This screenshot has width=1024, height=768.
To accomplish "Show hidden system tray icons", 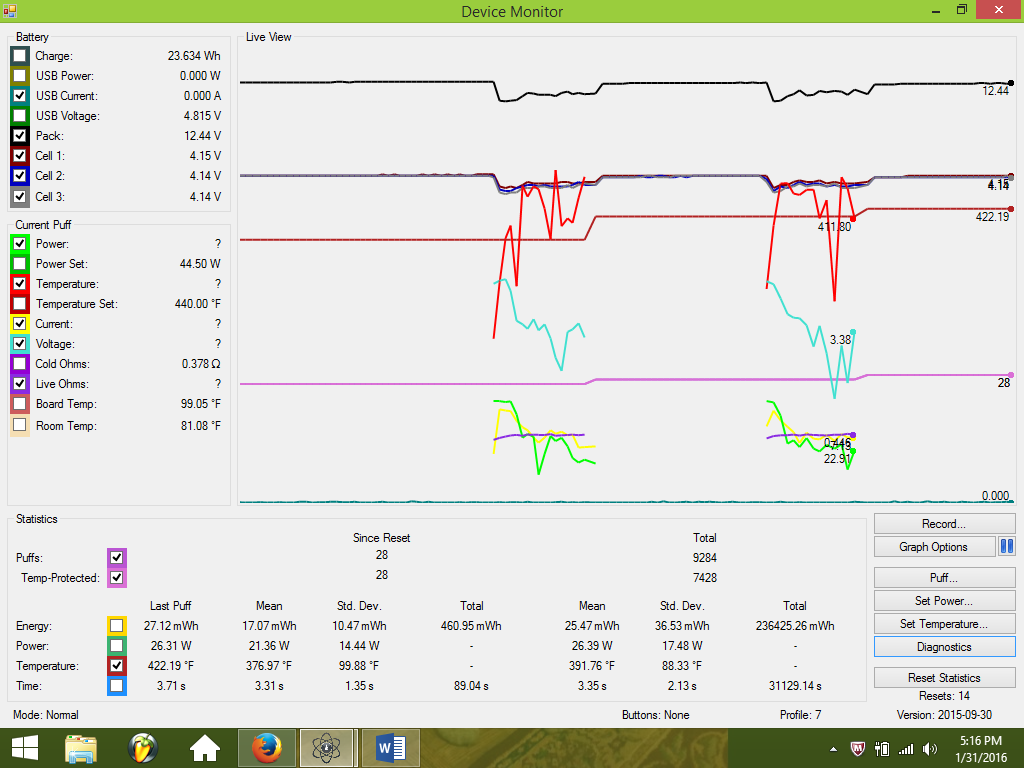I will point(834,748).
